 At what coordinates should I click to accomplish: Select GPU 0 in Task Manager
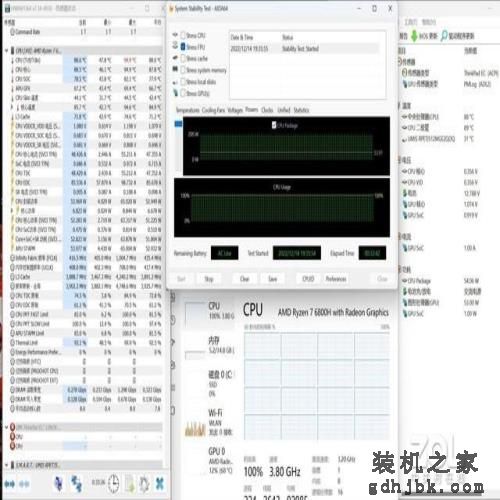(x=210, y=461)
